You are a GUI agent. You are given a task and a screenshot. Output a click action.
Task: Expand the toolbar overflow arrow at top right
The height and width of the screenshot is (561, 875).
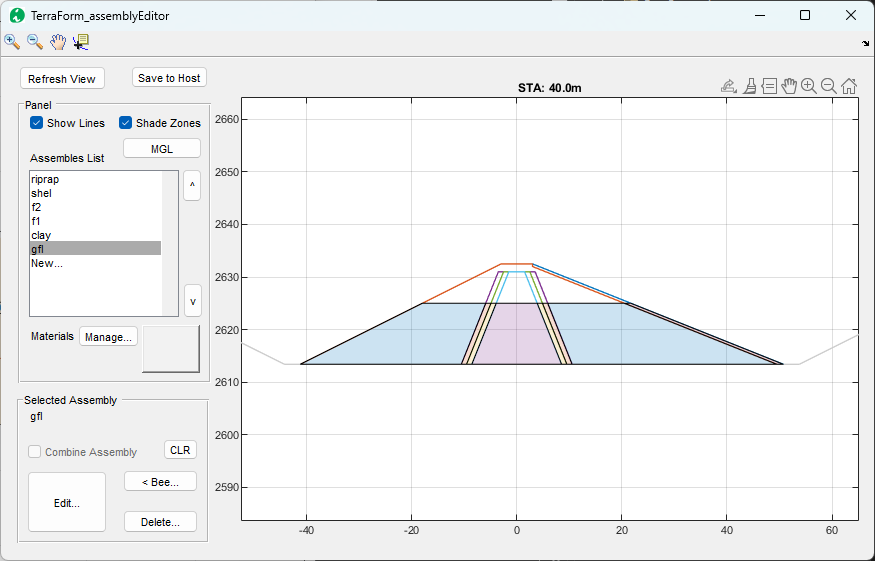tap(864, 43)
